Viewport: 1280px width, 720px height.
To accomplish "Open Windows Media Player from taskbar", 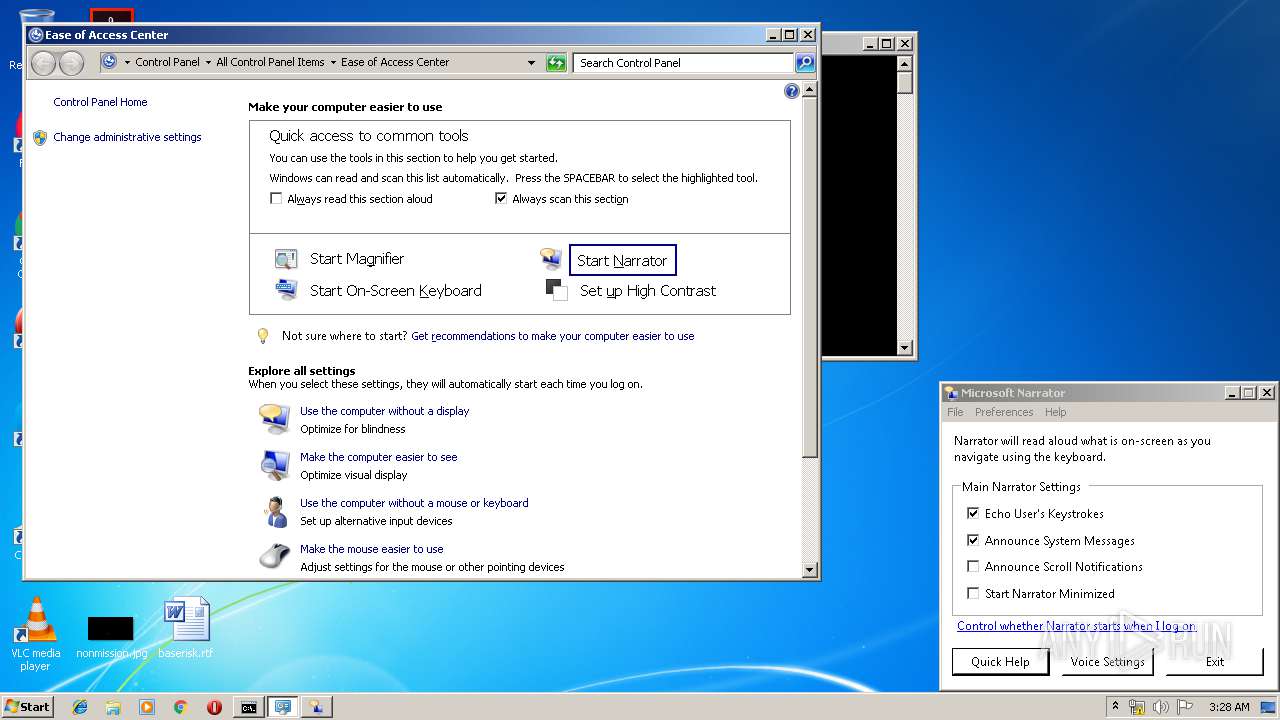I will point(147,707).
